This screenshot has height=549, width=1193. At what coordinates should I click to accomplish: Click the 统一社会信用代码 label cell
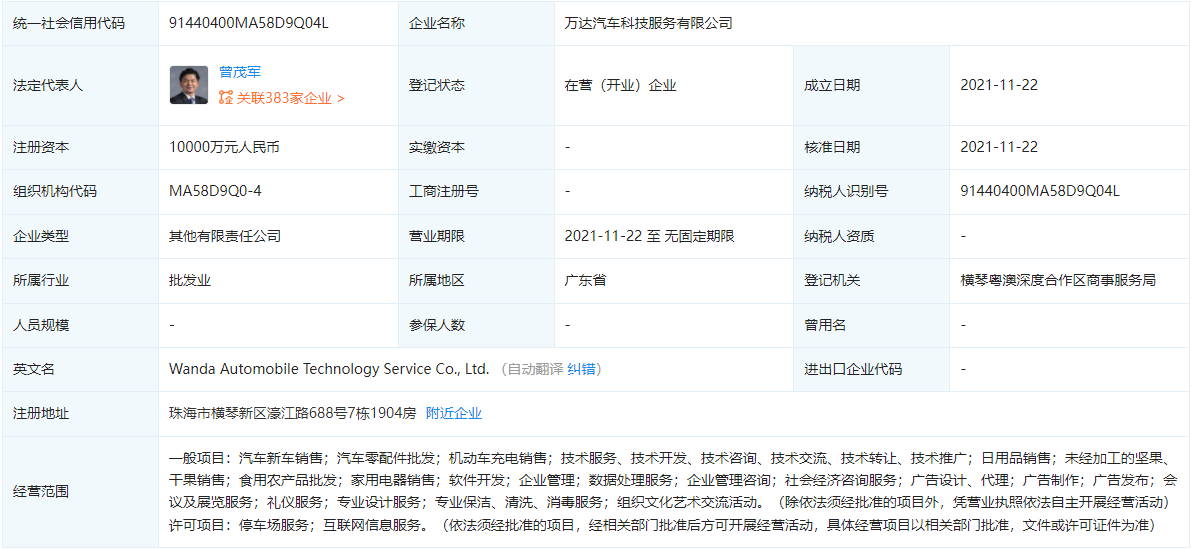pyautogui.click(x=80, y=24)
